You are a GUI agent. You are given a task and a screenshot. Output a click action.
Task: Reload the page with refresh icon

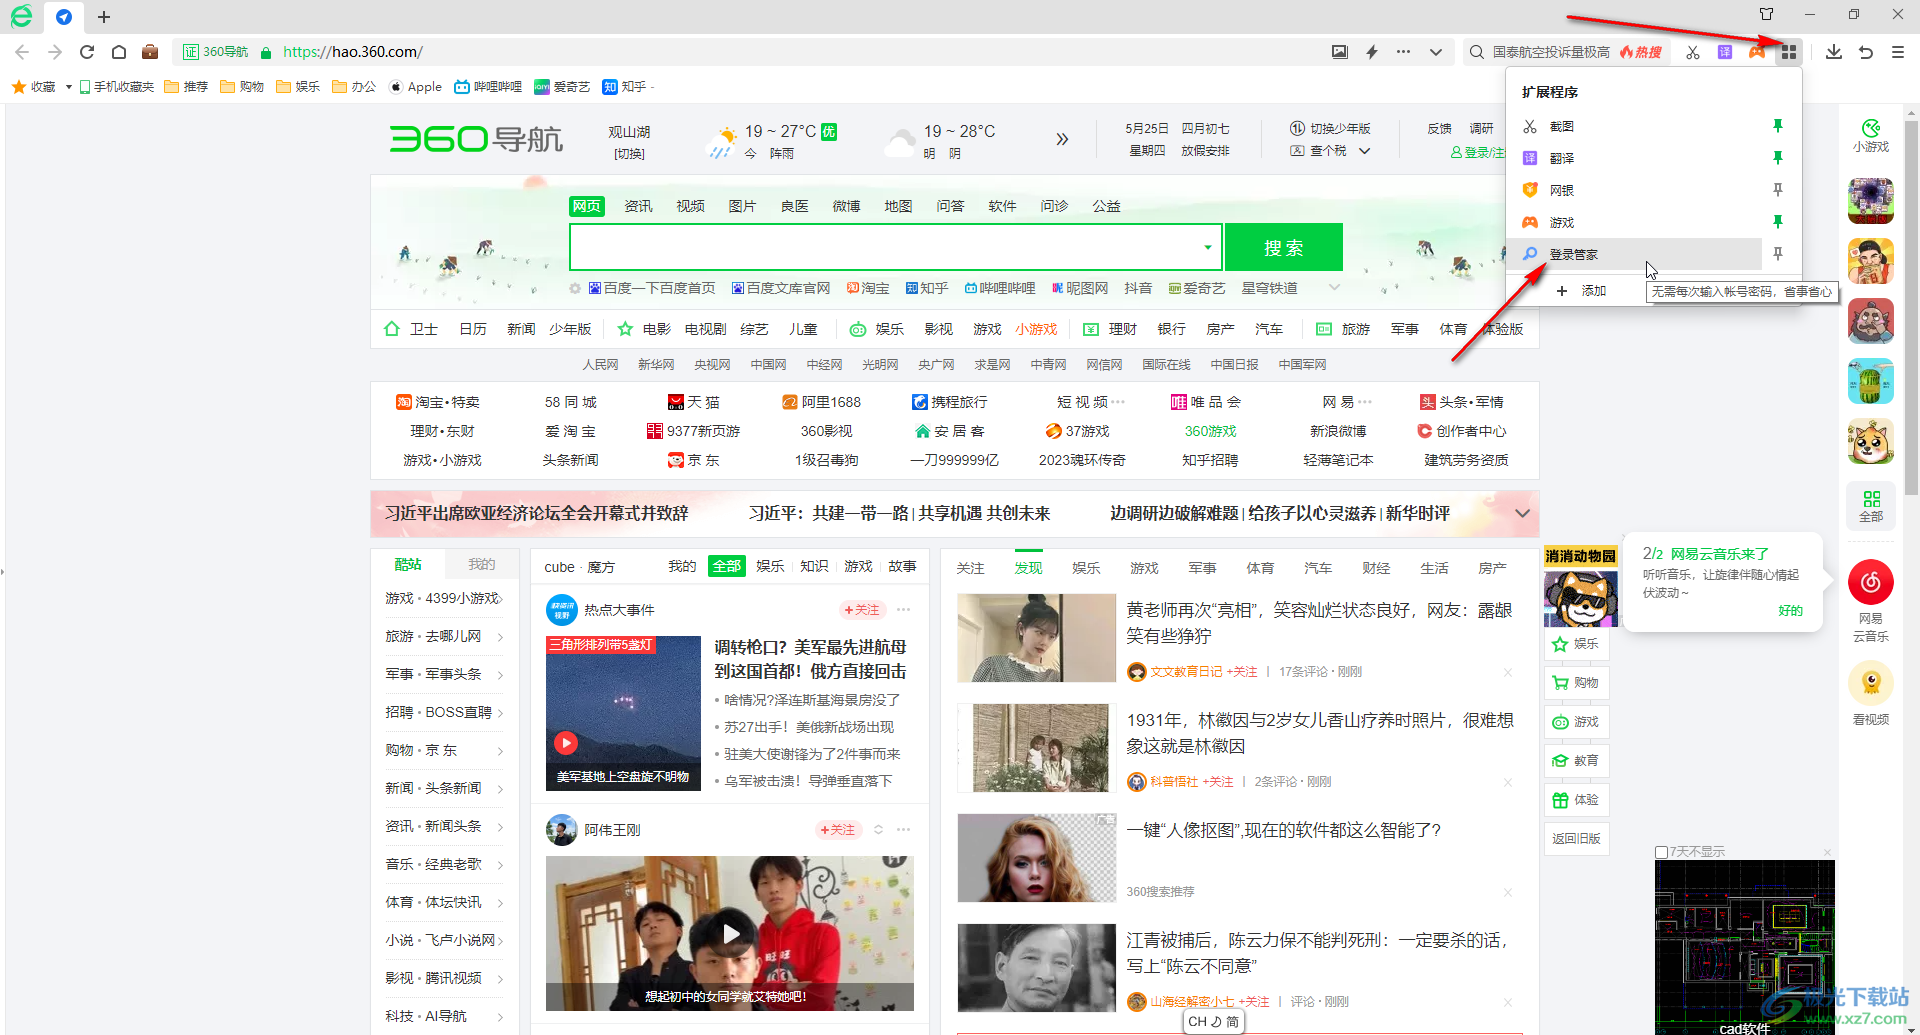pos(87,52)
